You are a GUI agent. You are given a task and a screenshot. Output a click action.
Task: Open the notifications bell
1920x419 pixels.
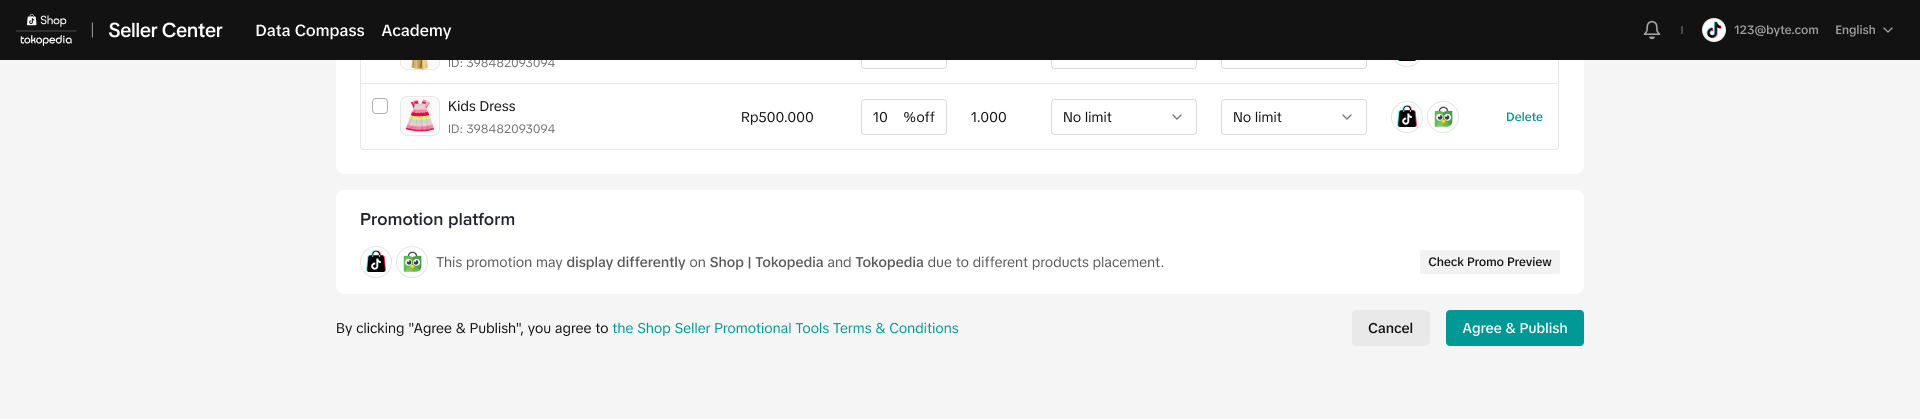pos(1652,30)
